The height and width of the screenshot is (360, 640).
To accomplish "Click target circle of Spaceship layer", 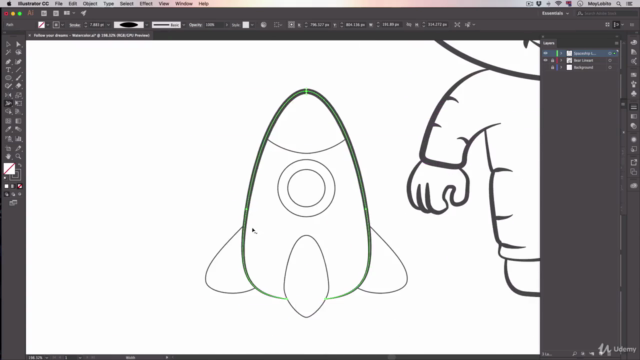I will [x=610, y=53].
